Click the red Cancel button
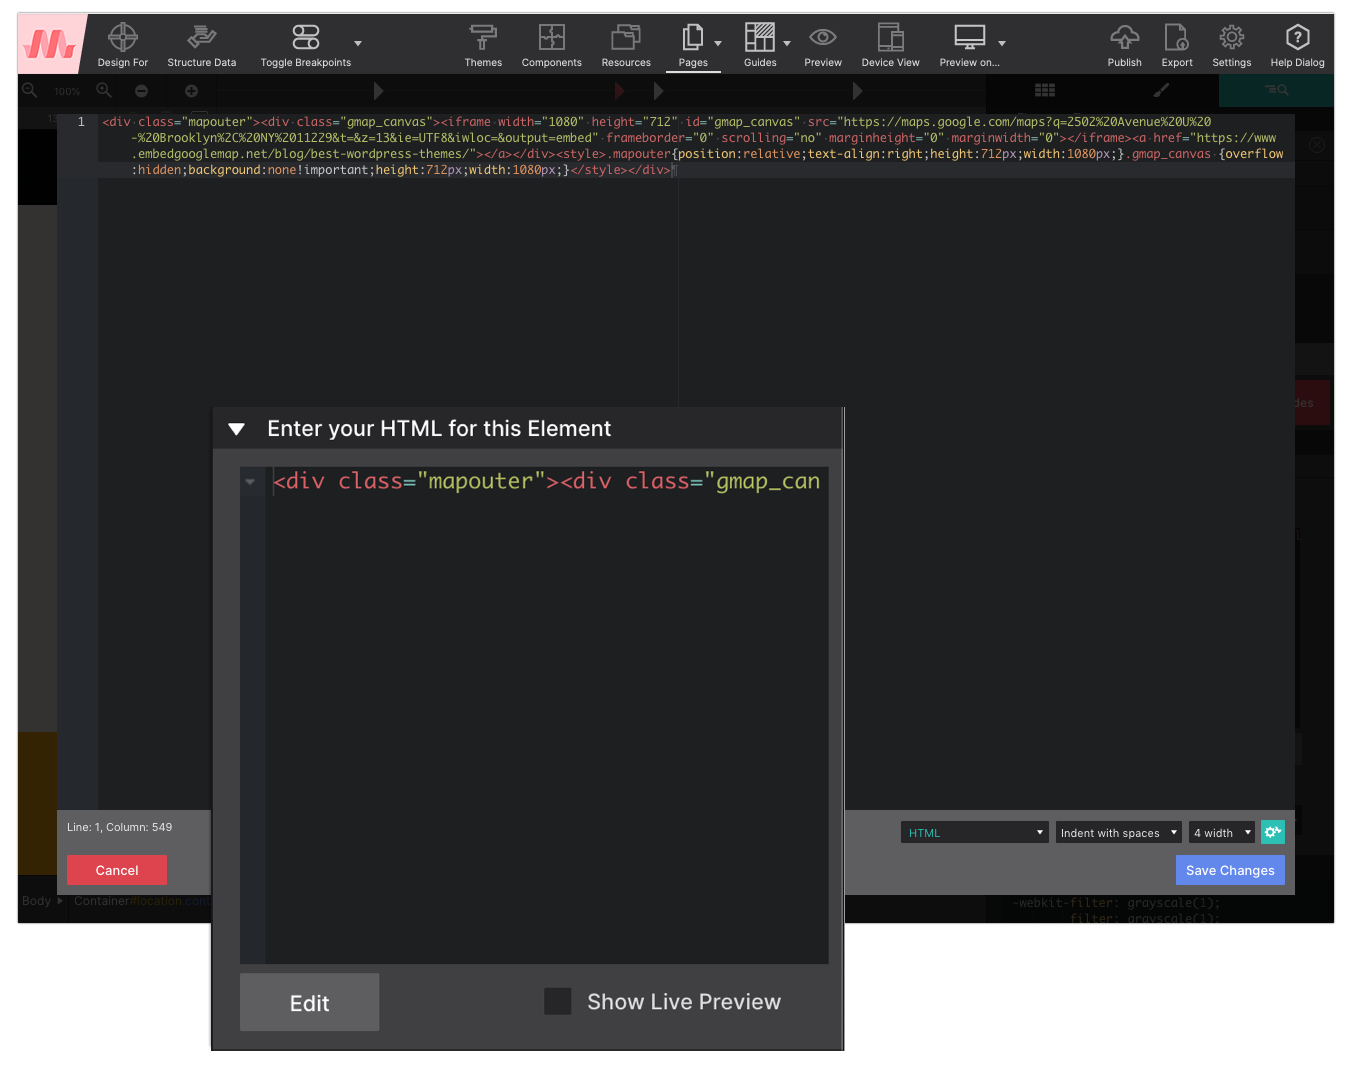 117,870
